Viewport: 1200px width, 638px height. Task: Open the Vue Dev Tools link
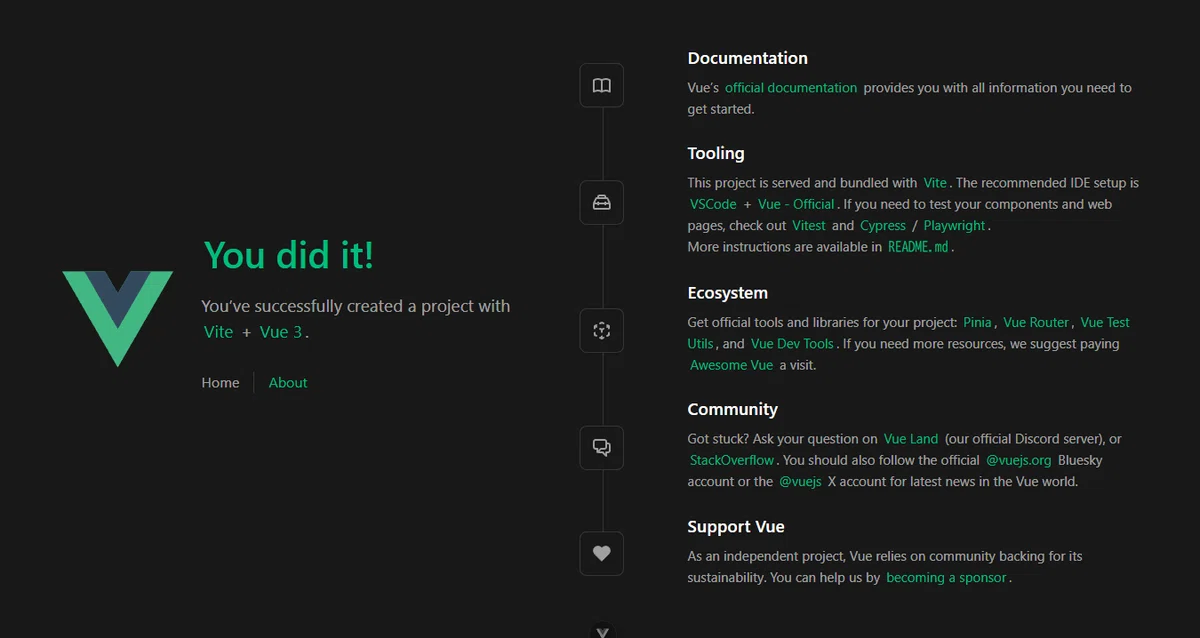pos(792,344)
